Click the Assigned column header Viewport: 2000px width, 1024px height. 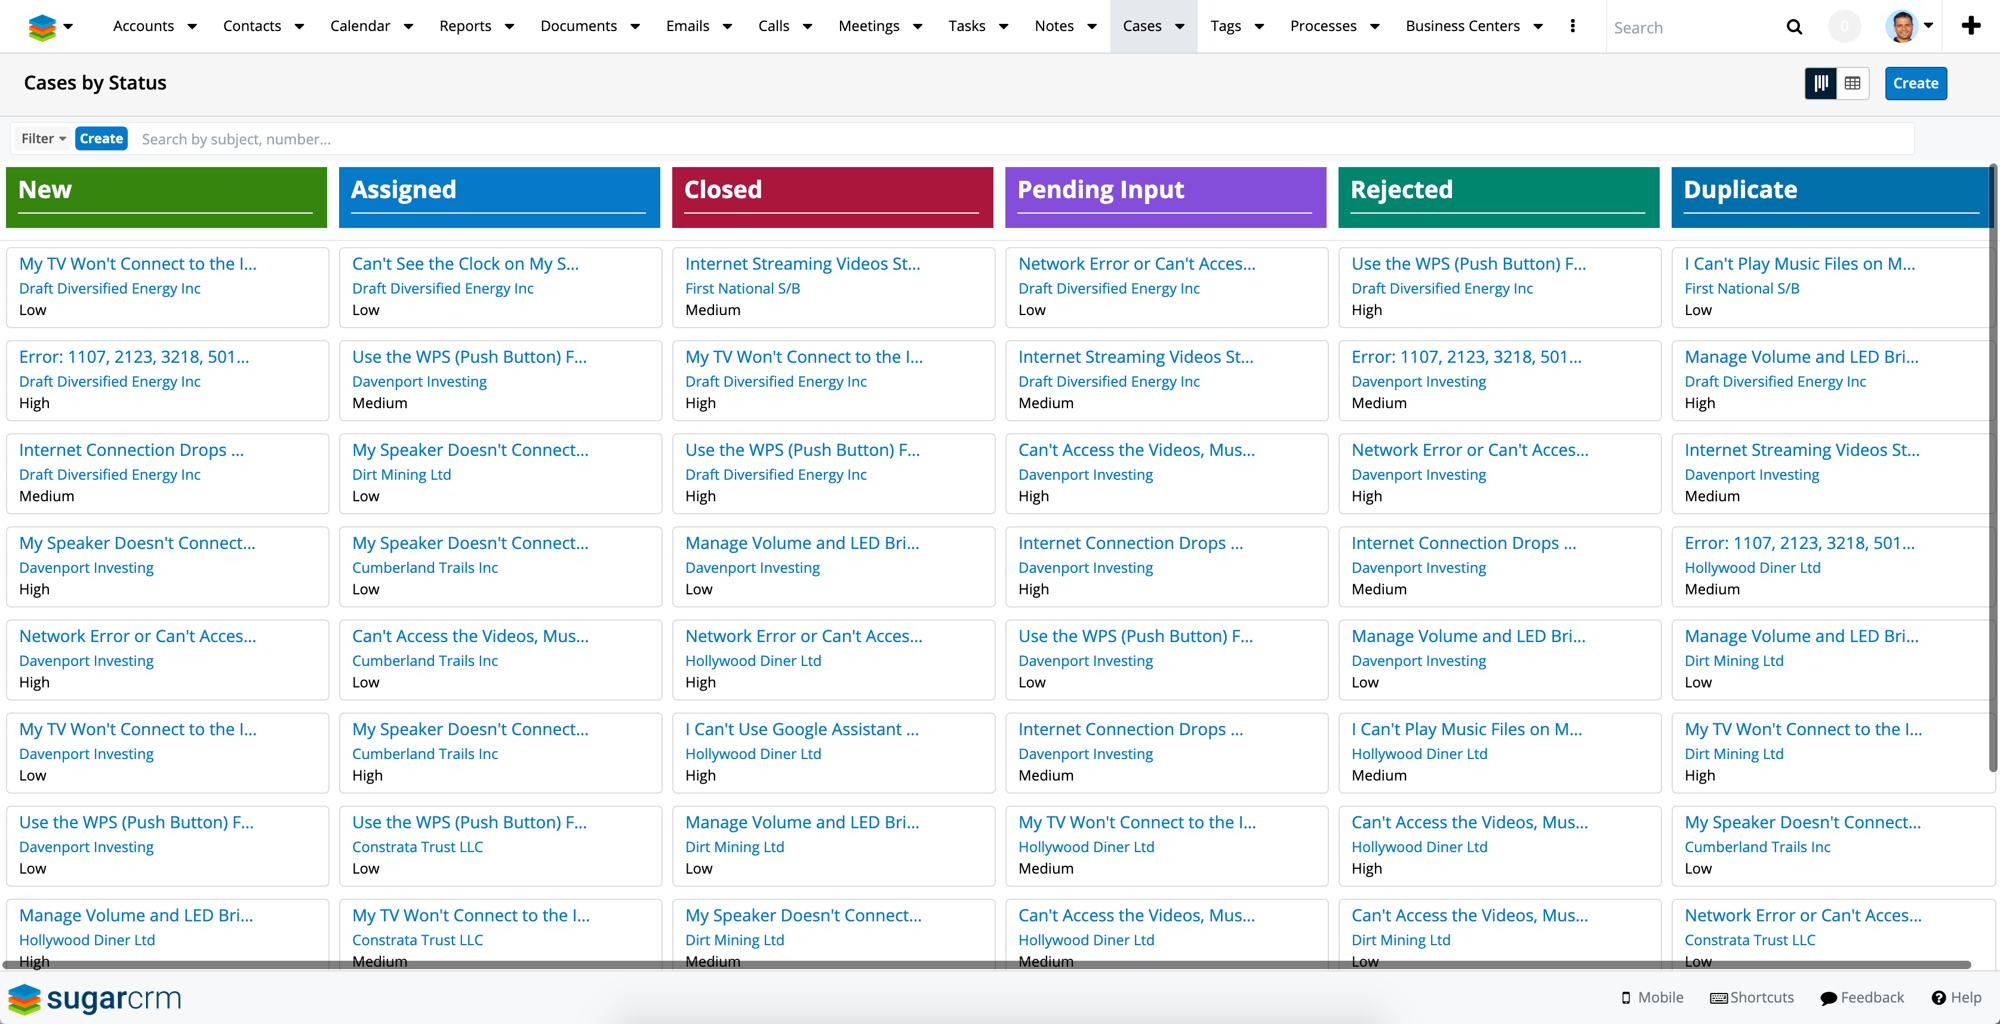click(x=499, y=197)
